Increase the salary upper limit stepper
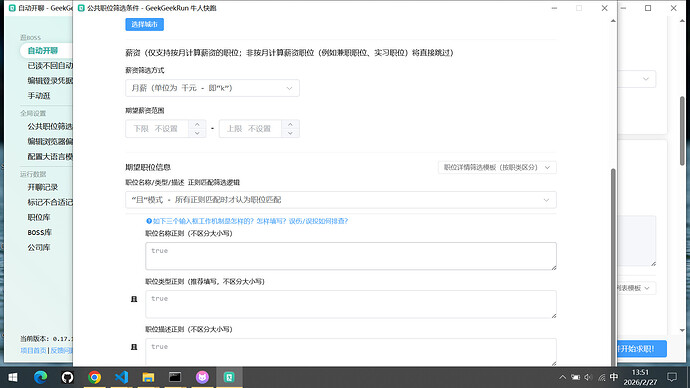 pyautogui.click(x=290, y=124)
